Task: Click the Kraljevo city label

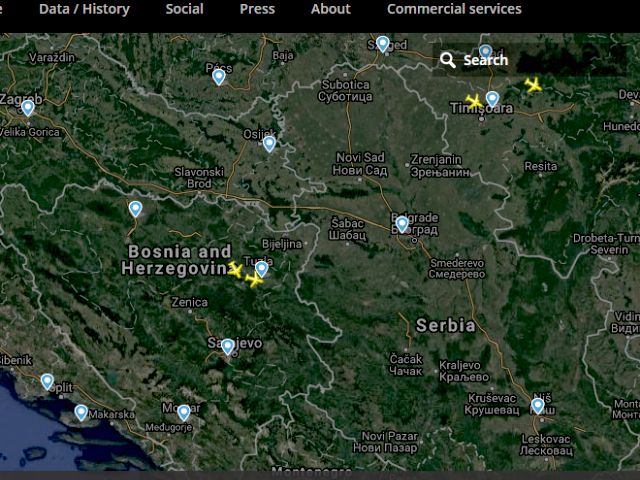Action: click(464, 371)
